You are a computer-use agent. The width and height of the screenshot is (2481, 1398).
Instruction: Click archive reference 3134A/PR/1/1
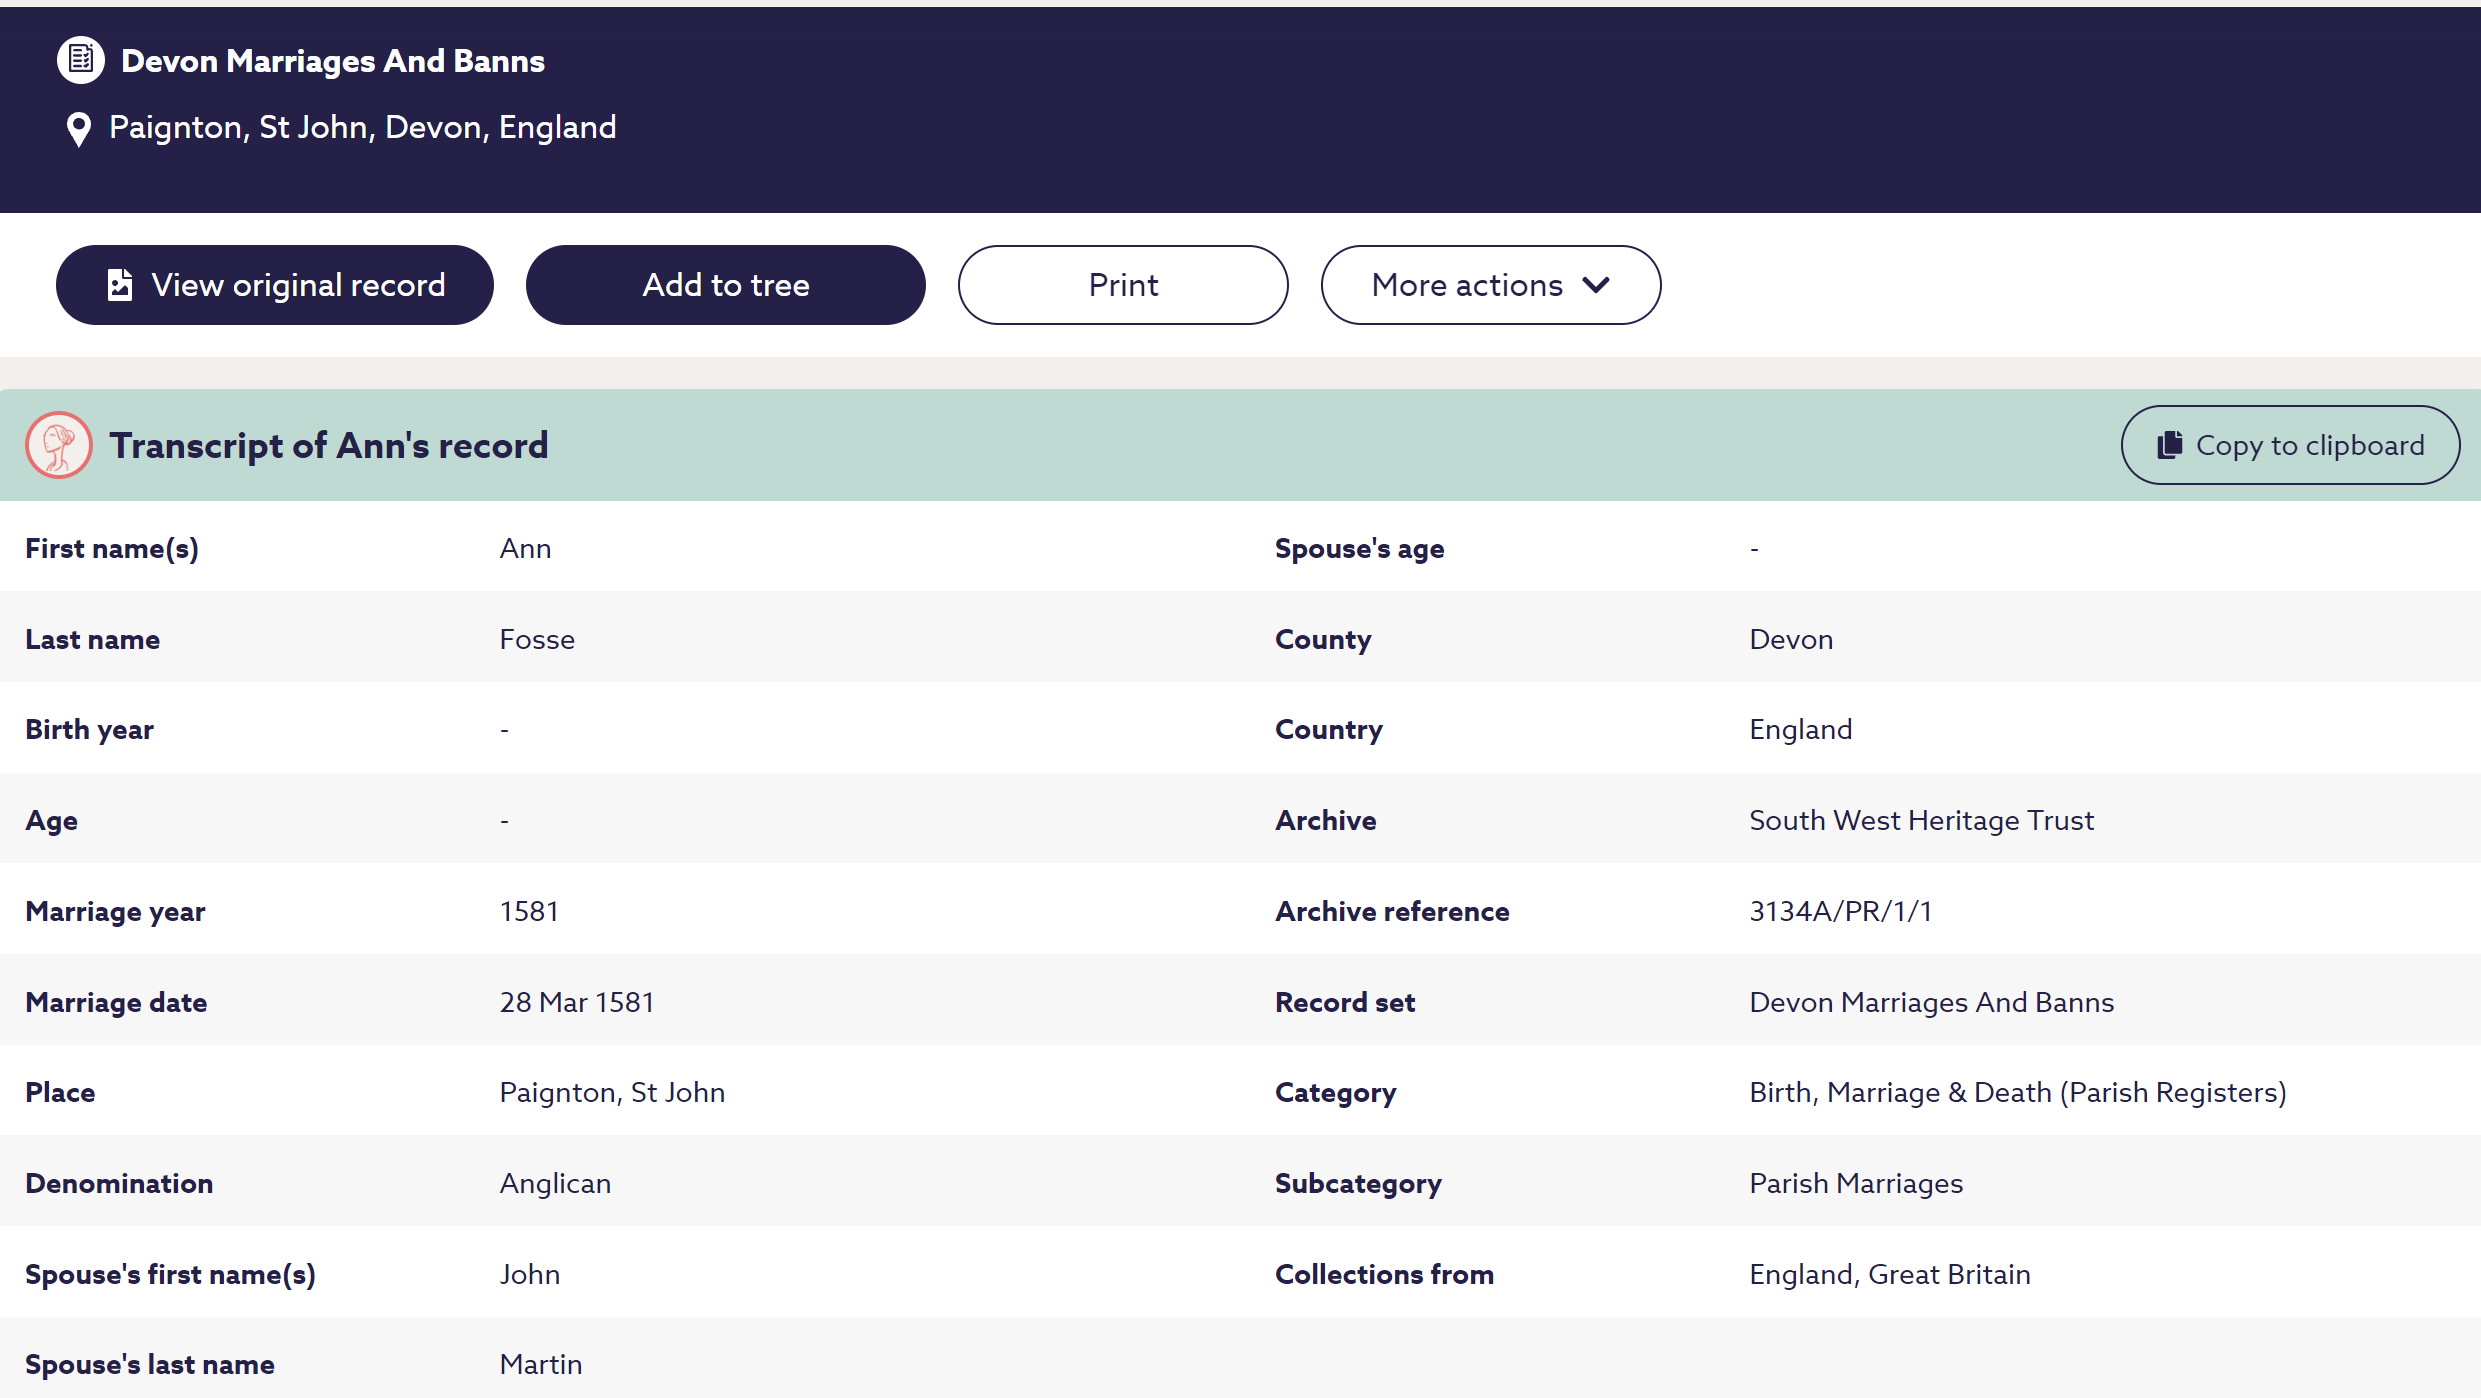coord(1840,911)
